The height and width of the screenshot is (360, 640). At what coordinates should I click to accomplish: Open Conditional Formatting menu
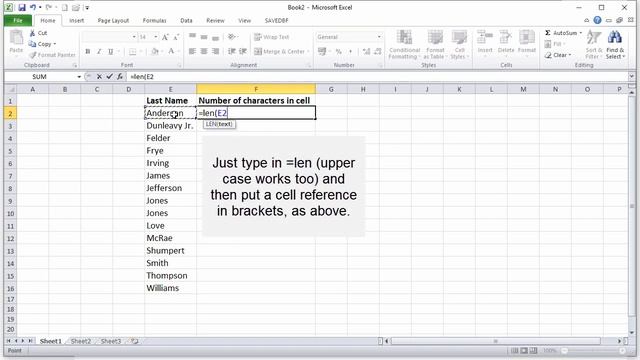404,44
